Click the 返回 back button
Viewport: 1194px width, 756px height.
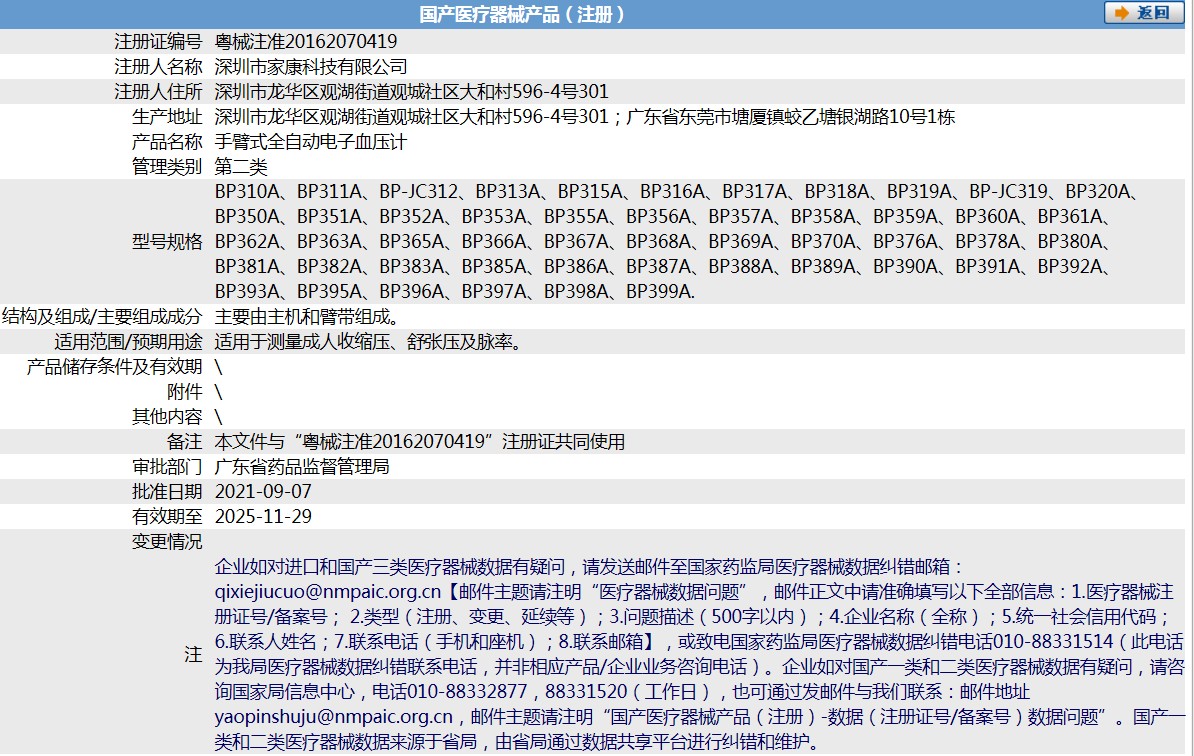click(x=1144, y=13)
